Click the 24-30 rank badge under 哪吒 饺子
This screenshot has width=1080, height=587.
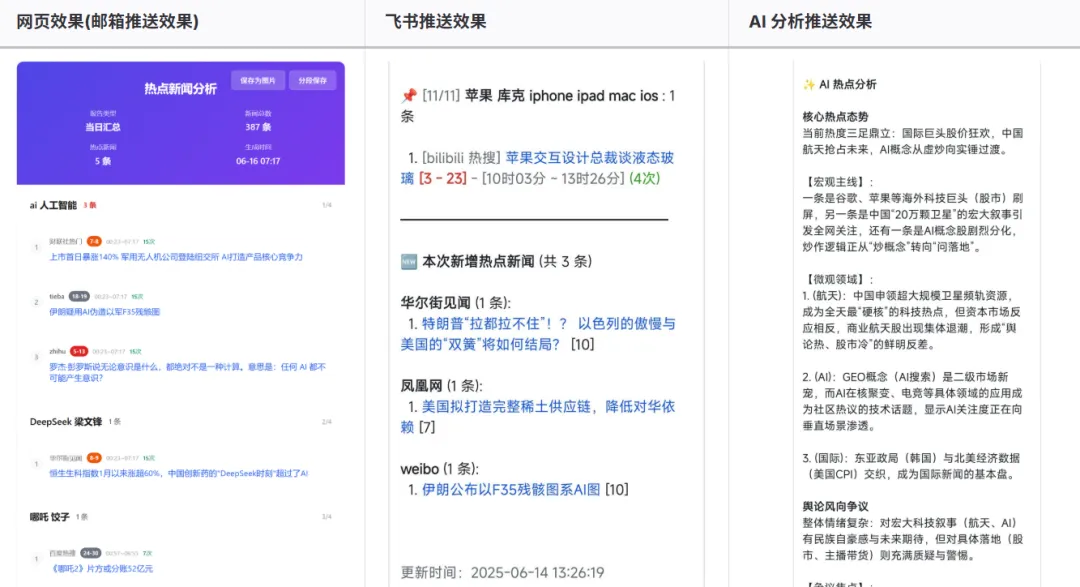pyautogui.click(x=90, y=553)
